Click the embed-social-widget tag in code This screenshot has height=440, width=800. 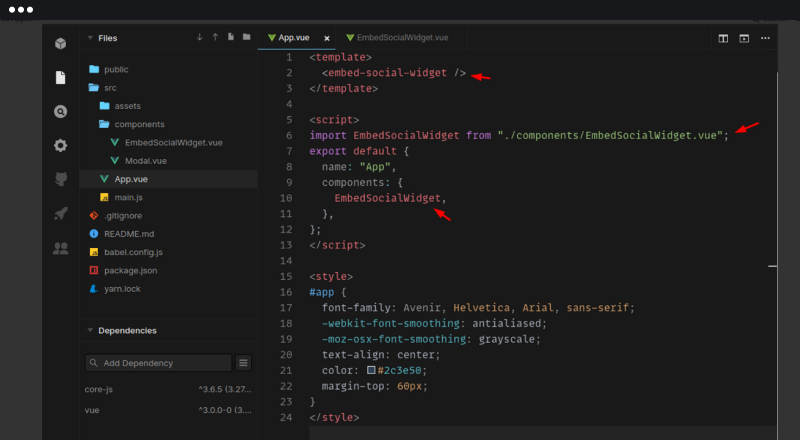(387, 72)
